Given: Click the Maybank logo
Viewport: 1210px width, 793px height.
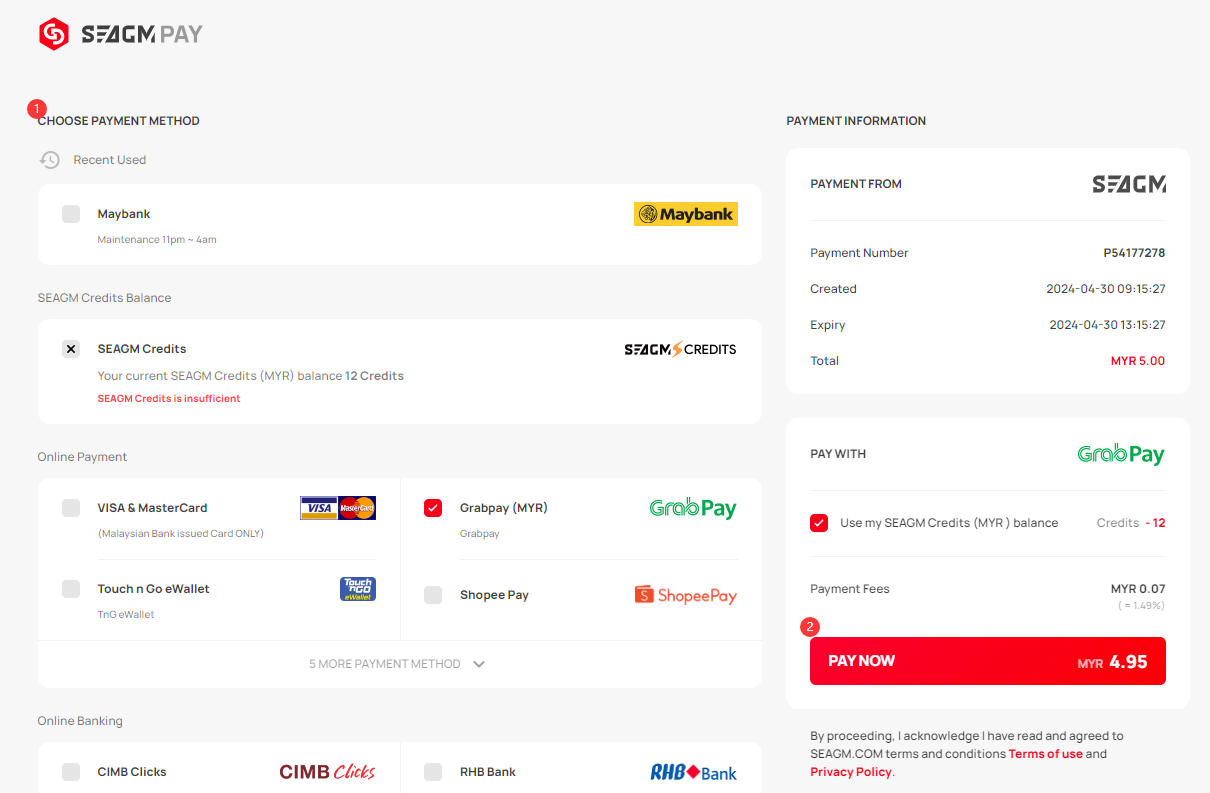Looking at the screenshot, I should 686,214.
